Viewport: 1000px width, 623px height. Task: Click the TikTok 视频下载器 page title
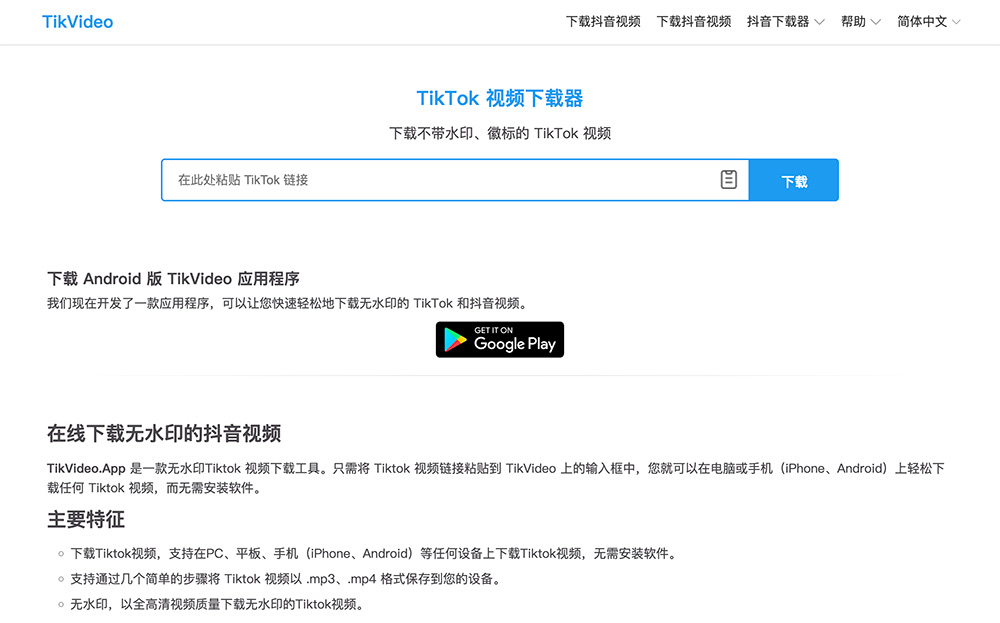pyautogui.click(x=499, y=98)
